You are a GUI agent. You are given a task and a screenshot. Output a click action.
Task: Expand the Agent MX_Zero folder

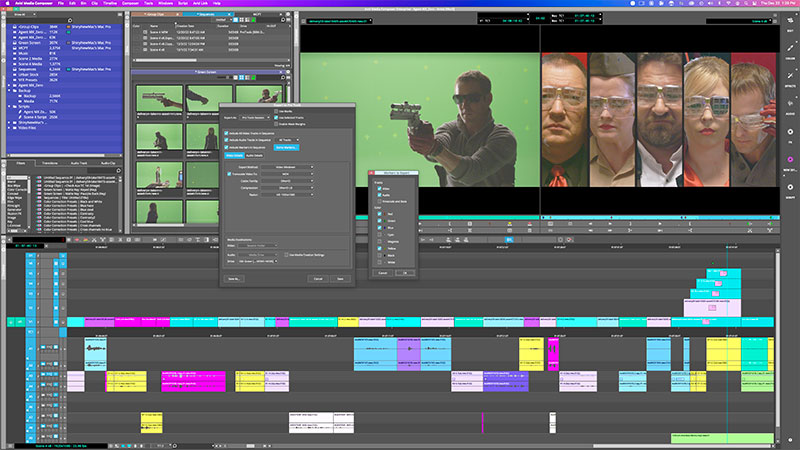10,85
